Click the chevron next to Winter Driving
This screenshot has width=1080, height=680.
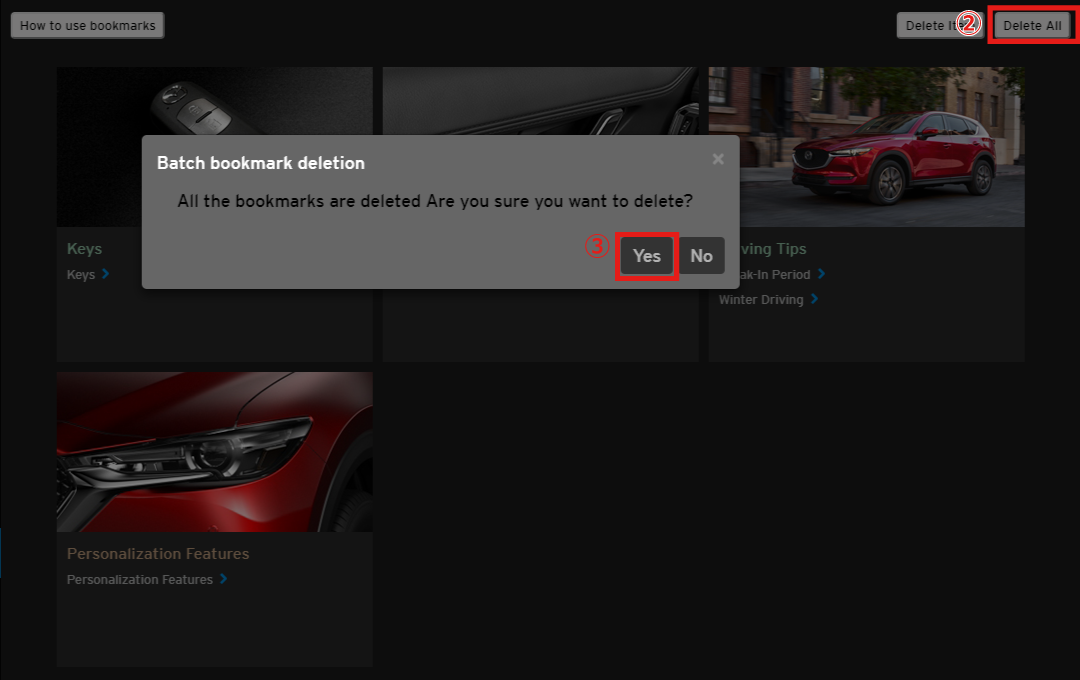point(815,299)
